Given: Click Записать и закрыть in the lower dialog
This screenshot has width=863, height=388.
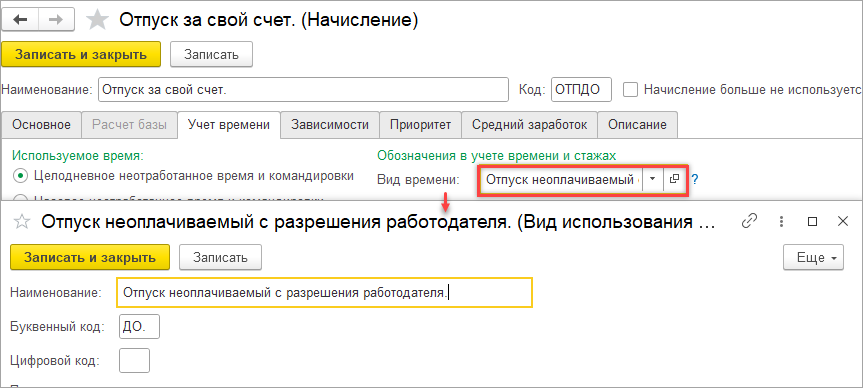Looking at the screenshot, I should [x=90, y=258].
